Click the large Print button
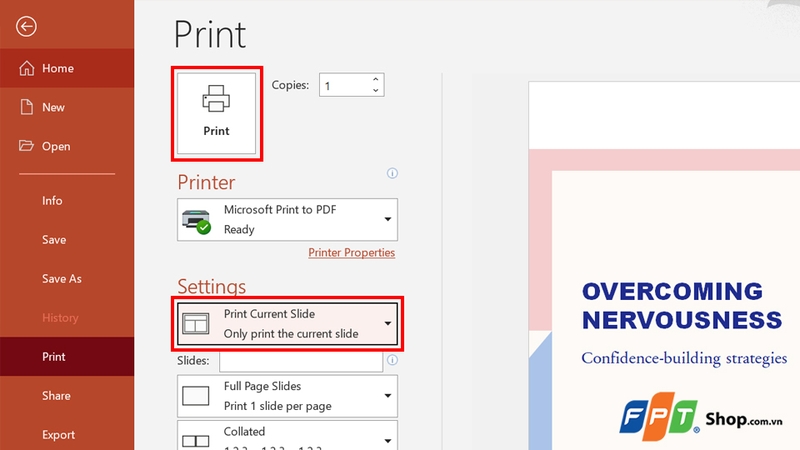 [x=216, y=113]
